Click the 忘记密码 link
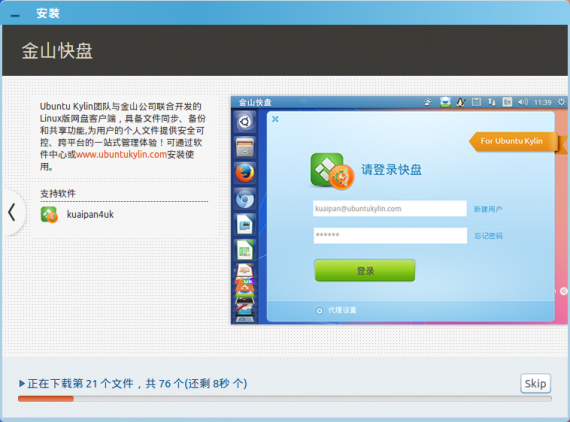 tap(488, 236)
